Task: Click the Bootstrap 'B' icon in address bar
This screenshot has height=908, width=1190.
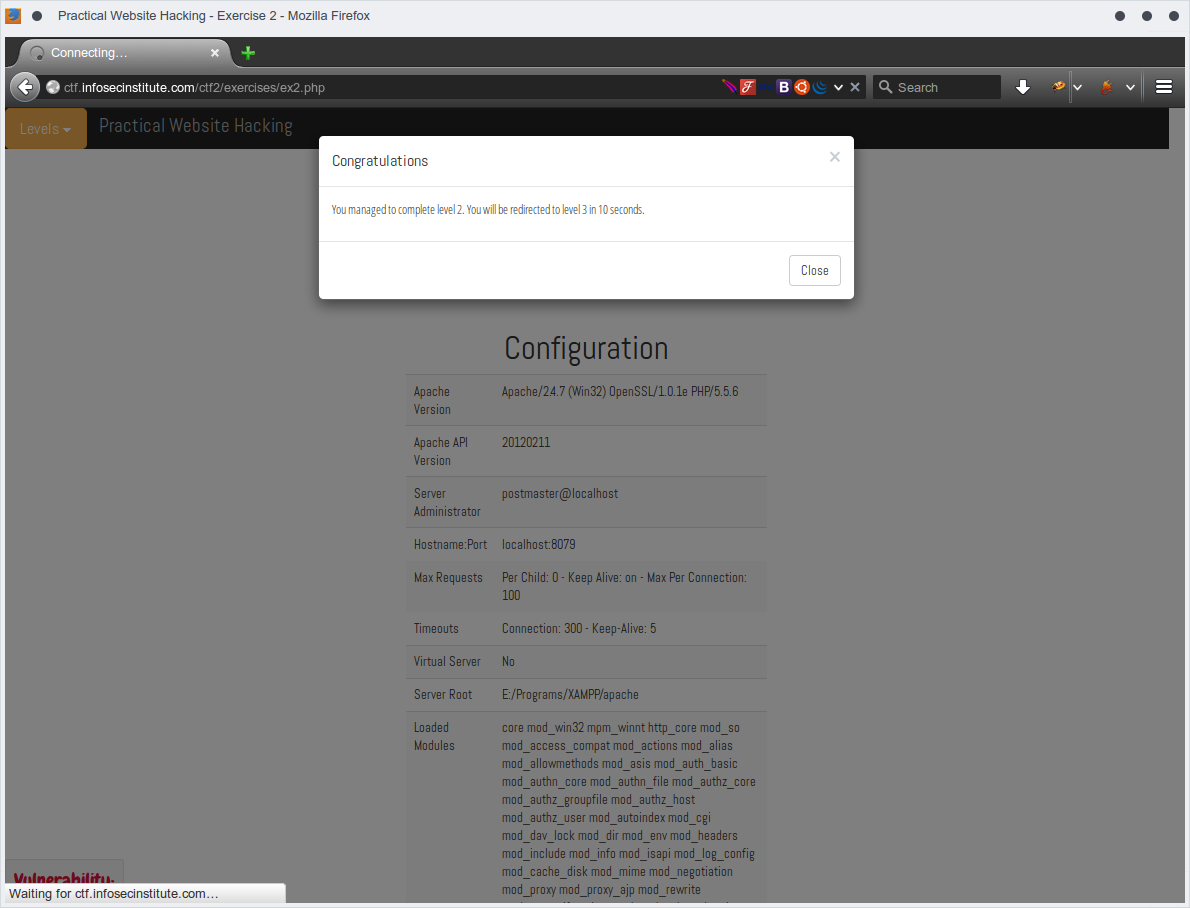Action: [x=784, y=87]
